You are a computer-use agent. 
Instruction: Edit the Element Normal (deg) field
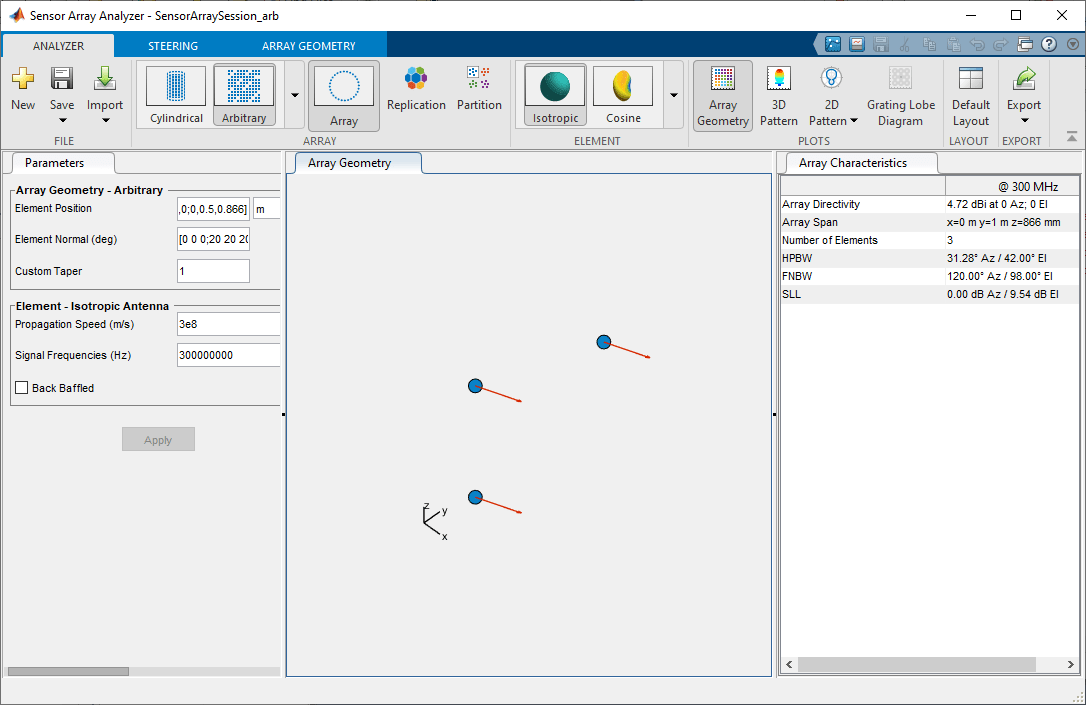tap(213, 240)
